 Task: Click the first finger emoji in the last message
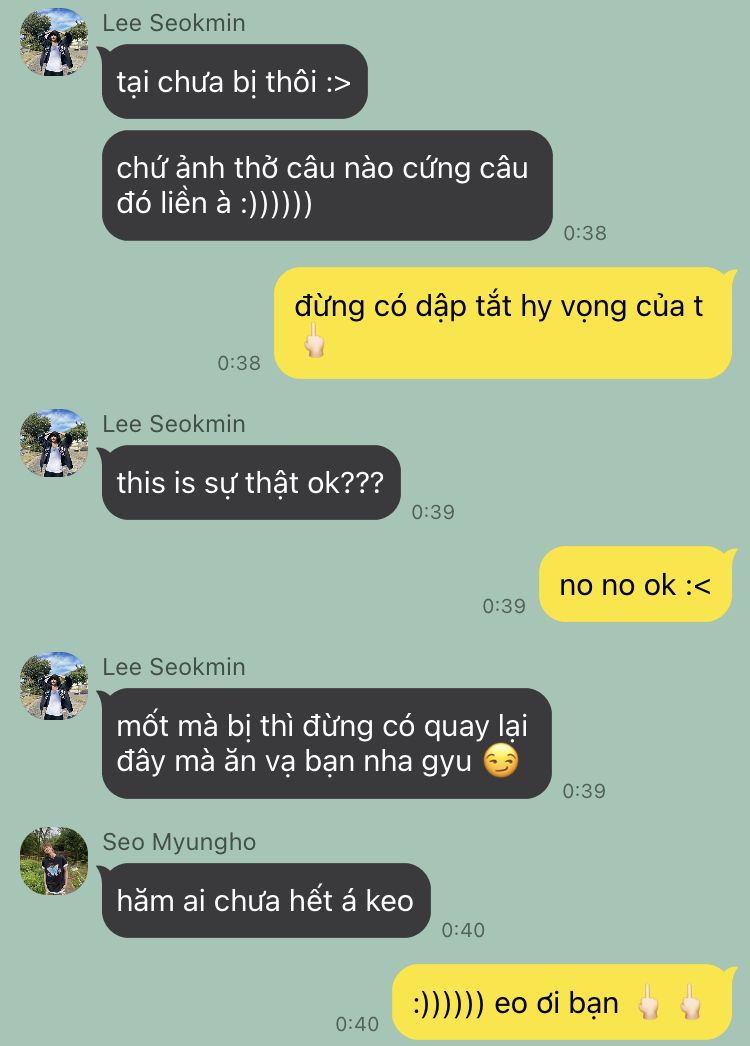[x=648, y=1002]
